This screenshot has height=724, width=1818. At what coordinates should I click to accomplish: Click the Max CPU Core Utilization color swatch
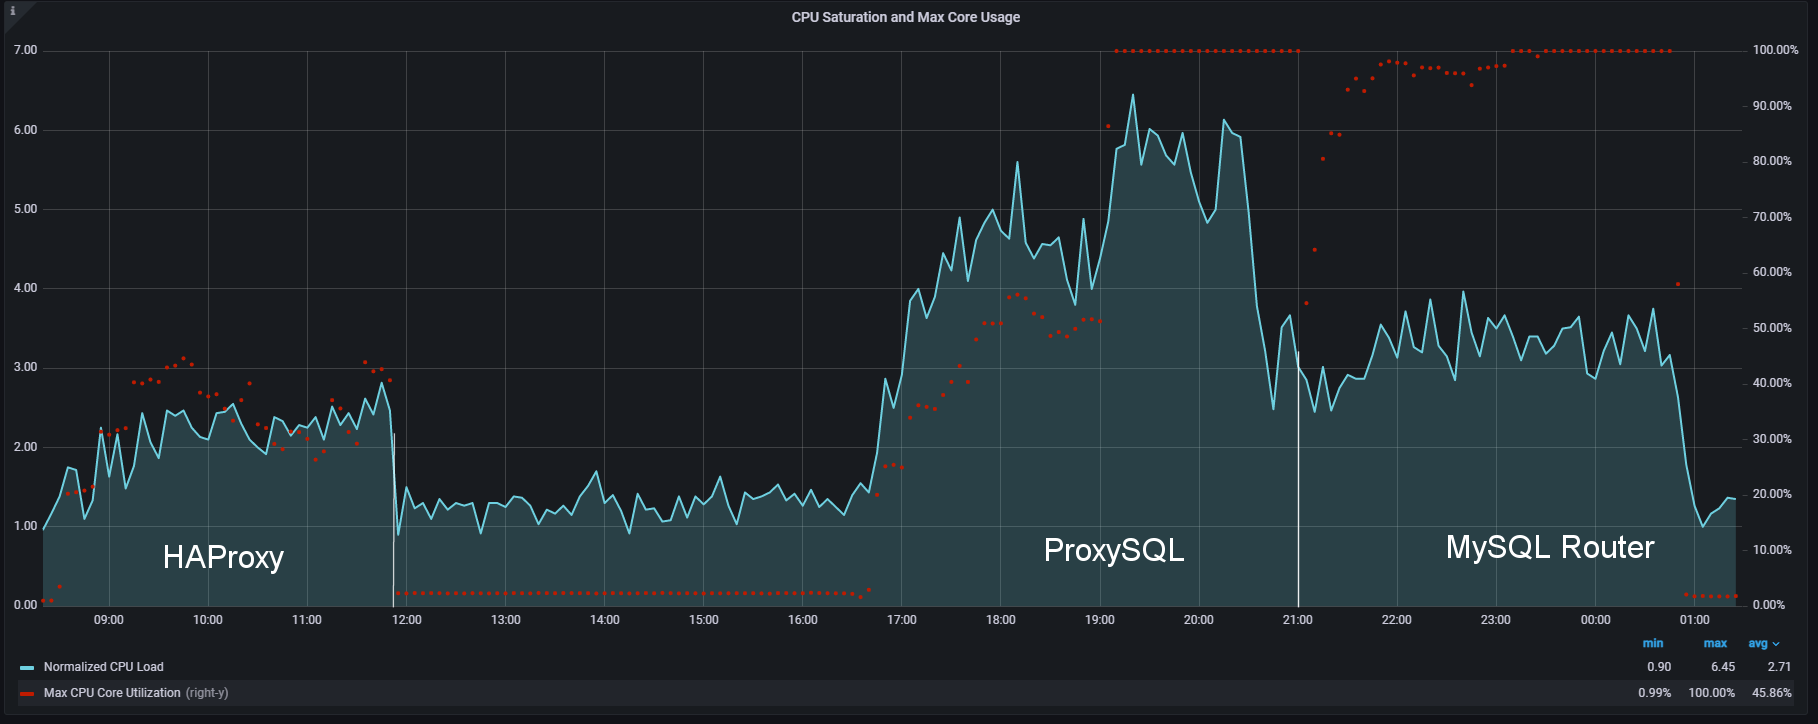(27, 693)
